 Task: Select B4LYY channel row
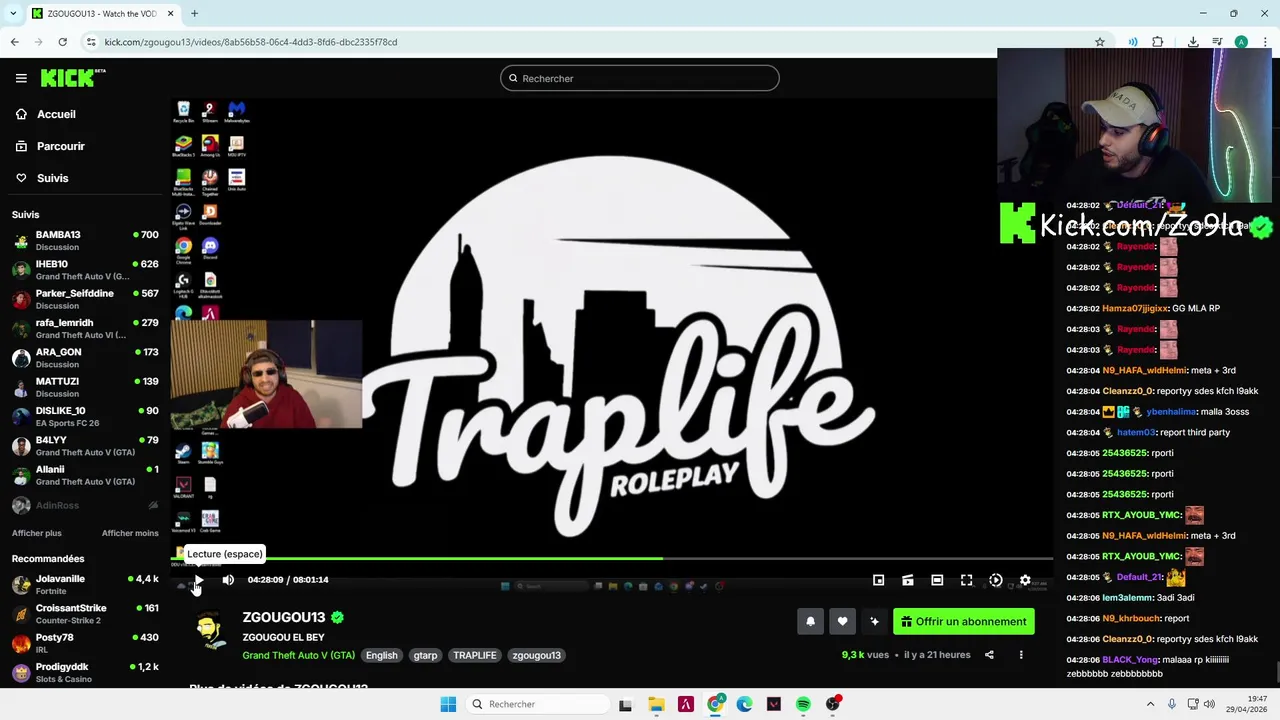[x=85, y=446]
